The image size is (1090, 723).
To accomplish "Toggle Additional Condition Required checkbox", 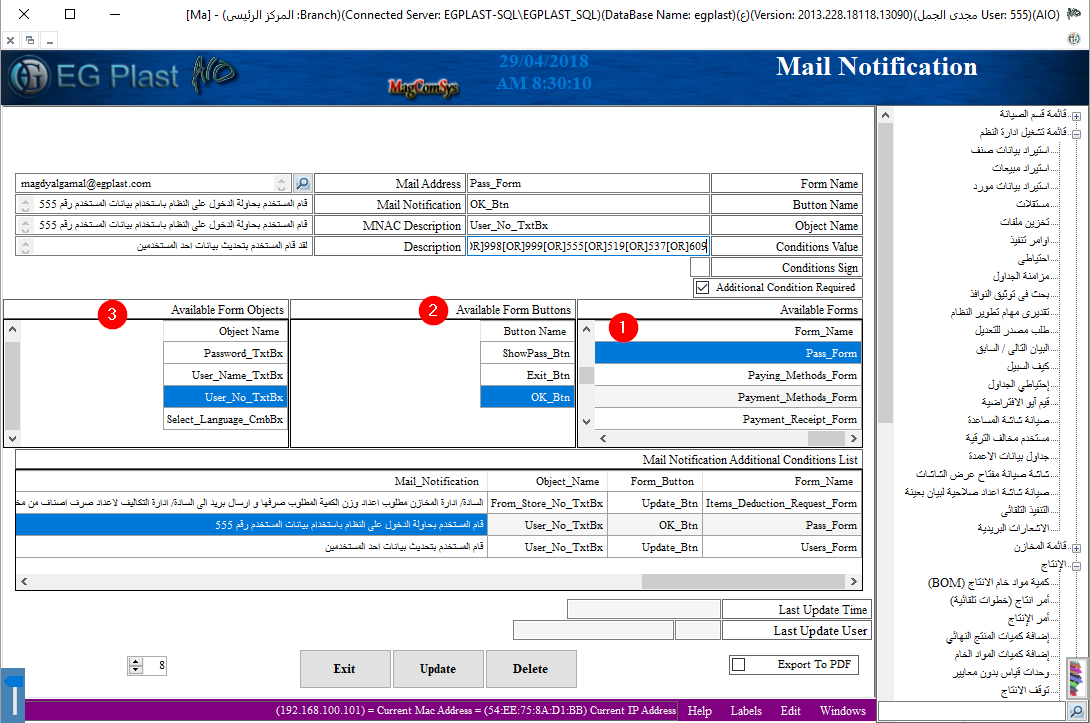I will (x=703, y=288).
